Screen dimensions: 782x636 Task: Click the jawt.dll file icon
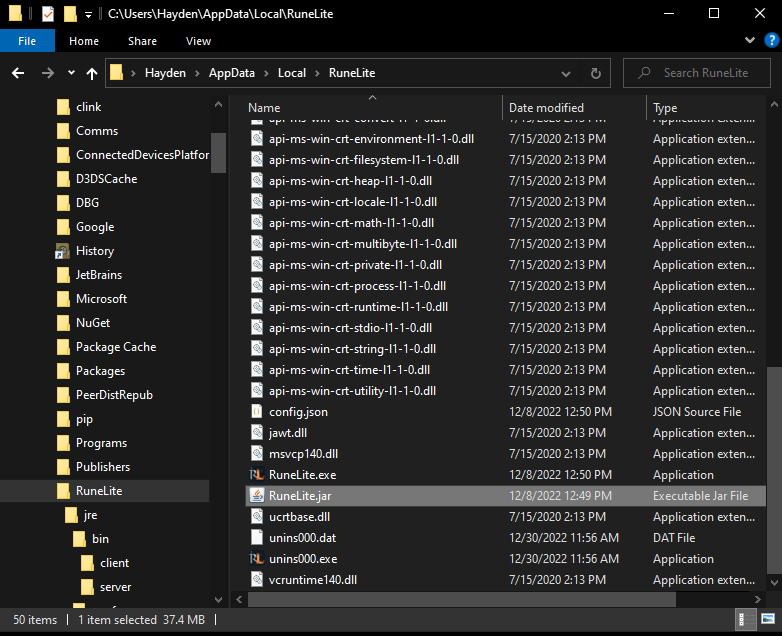256,432
